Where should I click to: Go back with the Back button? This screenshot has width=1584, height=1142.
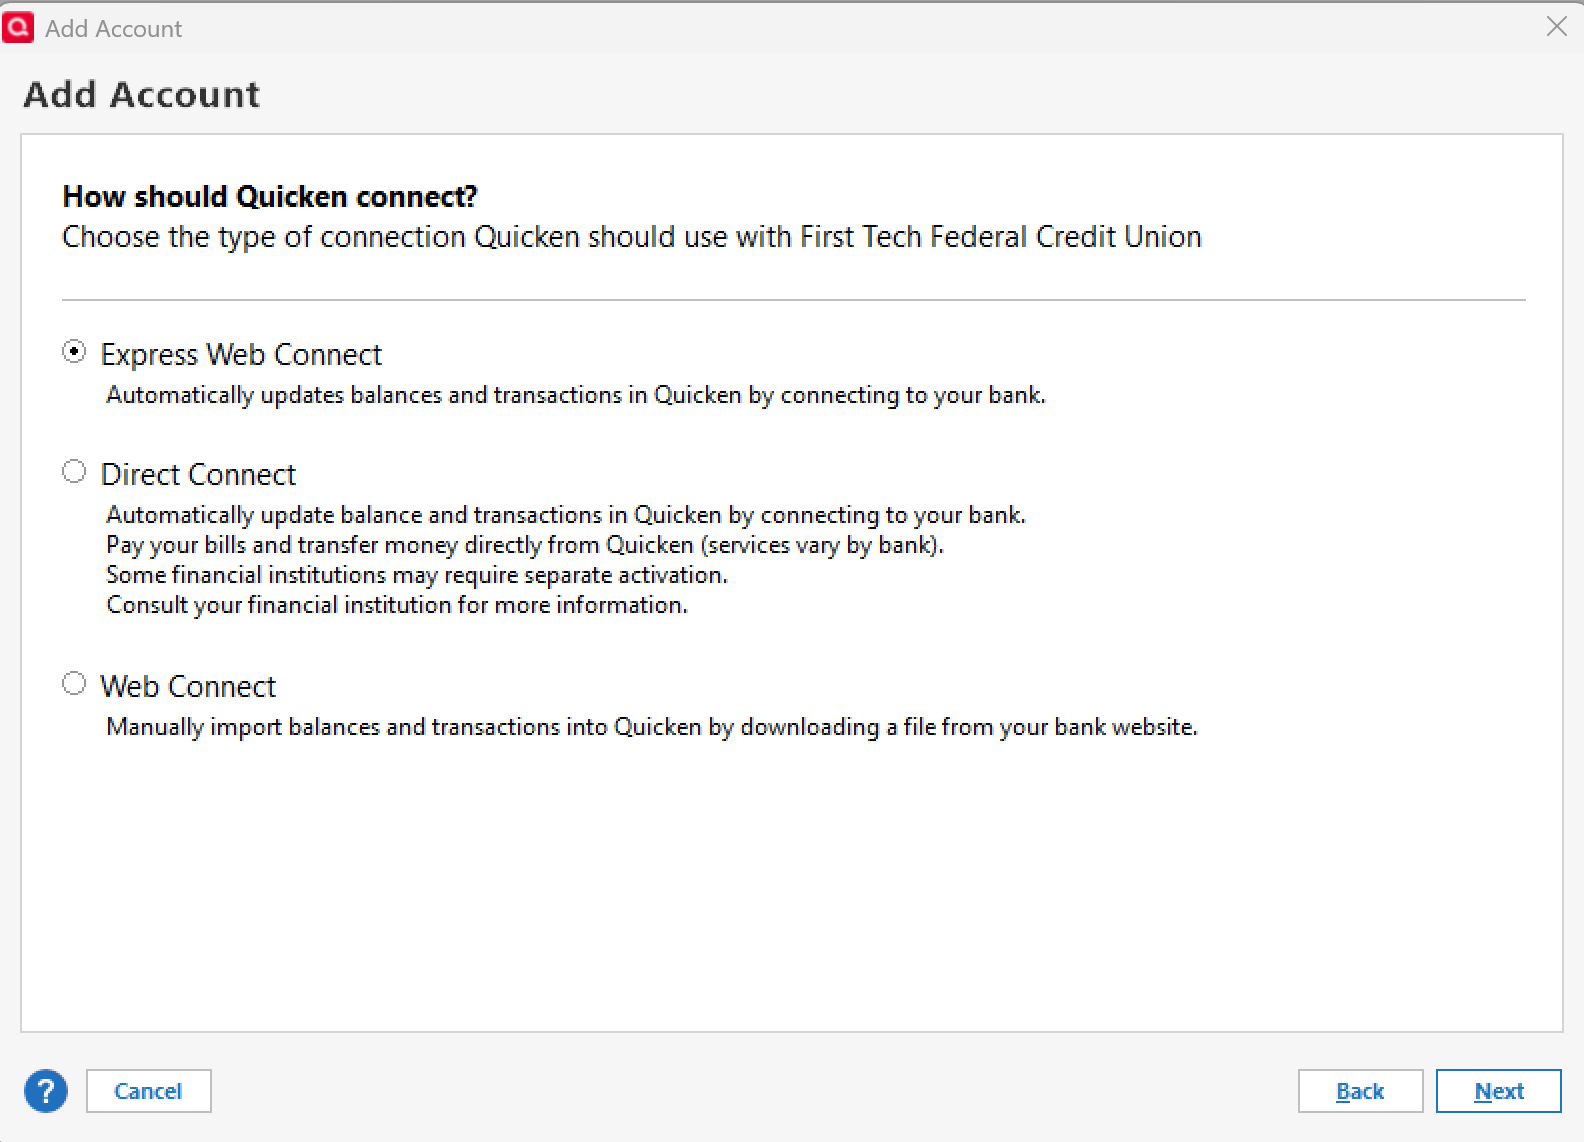coord(1359,1091)
